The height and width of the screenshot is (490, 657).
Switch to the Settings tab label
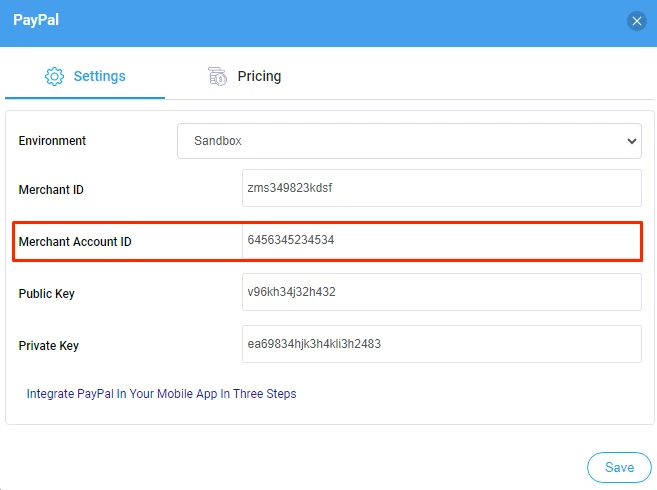(99, 76)
